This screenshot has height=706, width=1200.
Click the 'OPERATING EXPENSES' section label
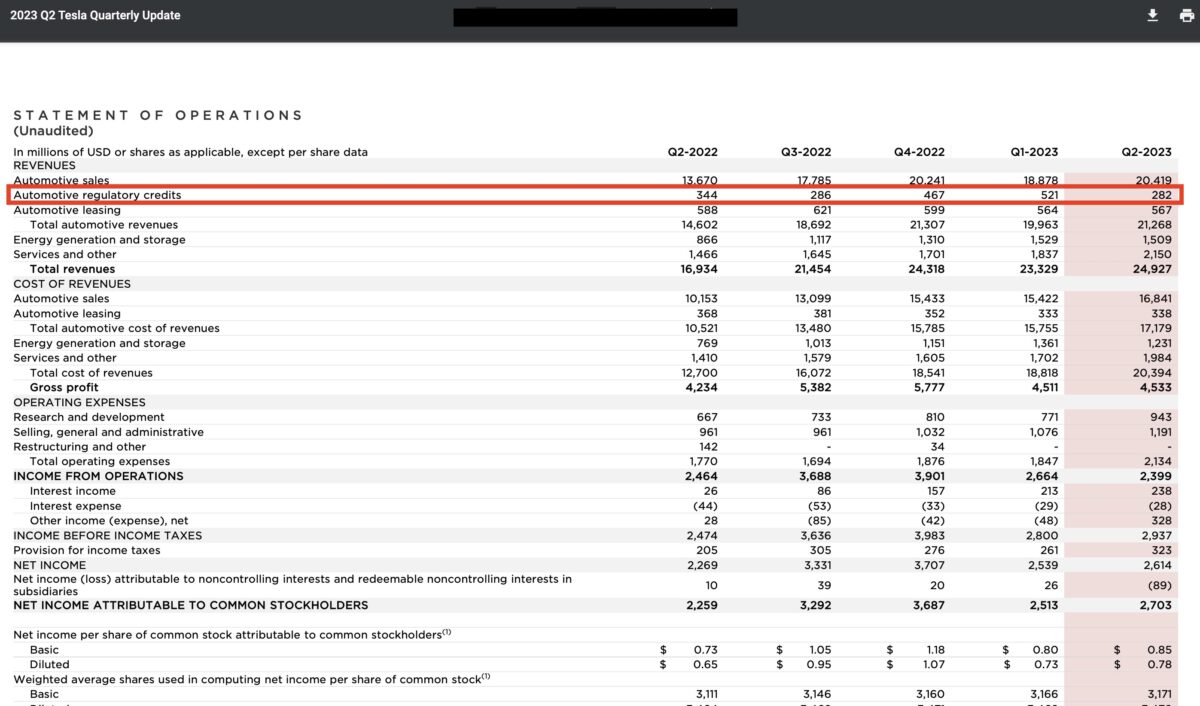[x=79, y=402]
